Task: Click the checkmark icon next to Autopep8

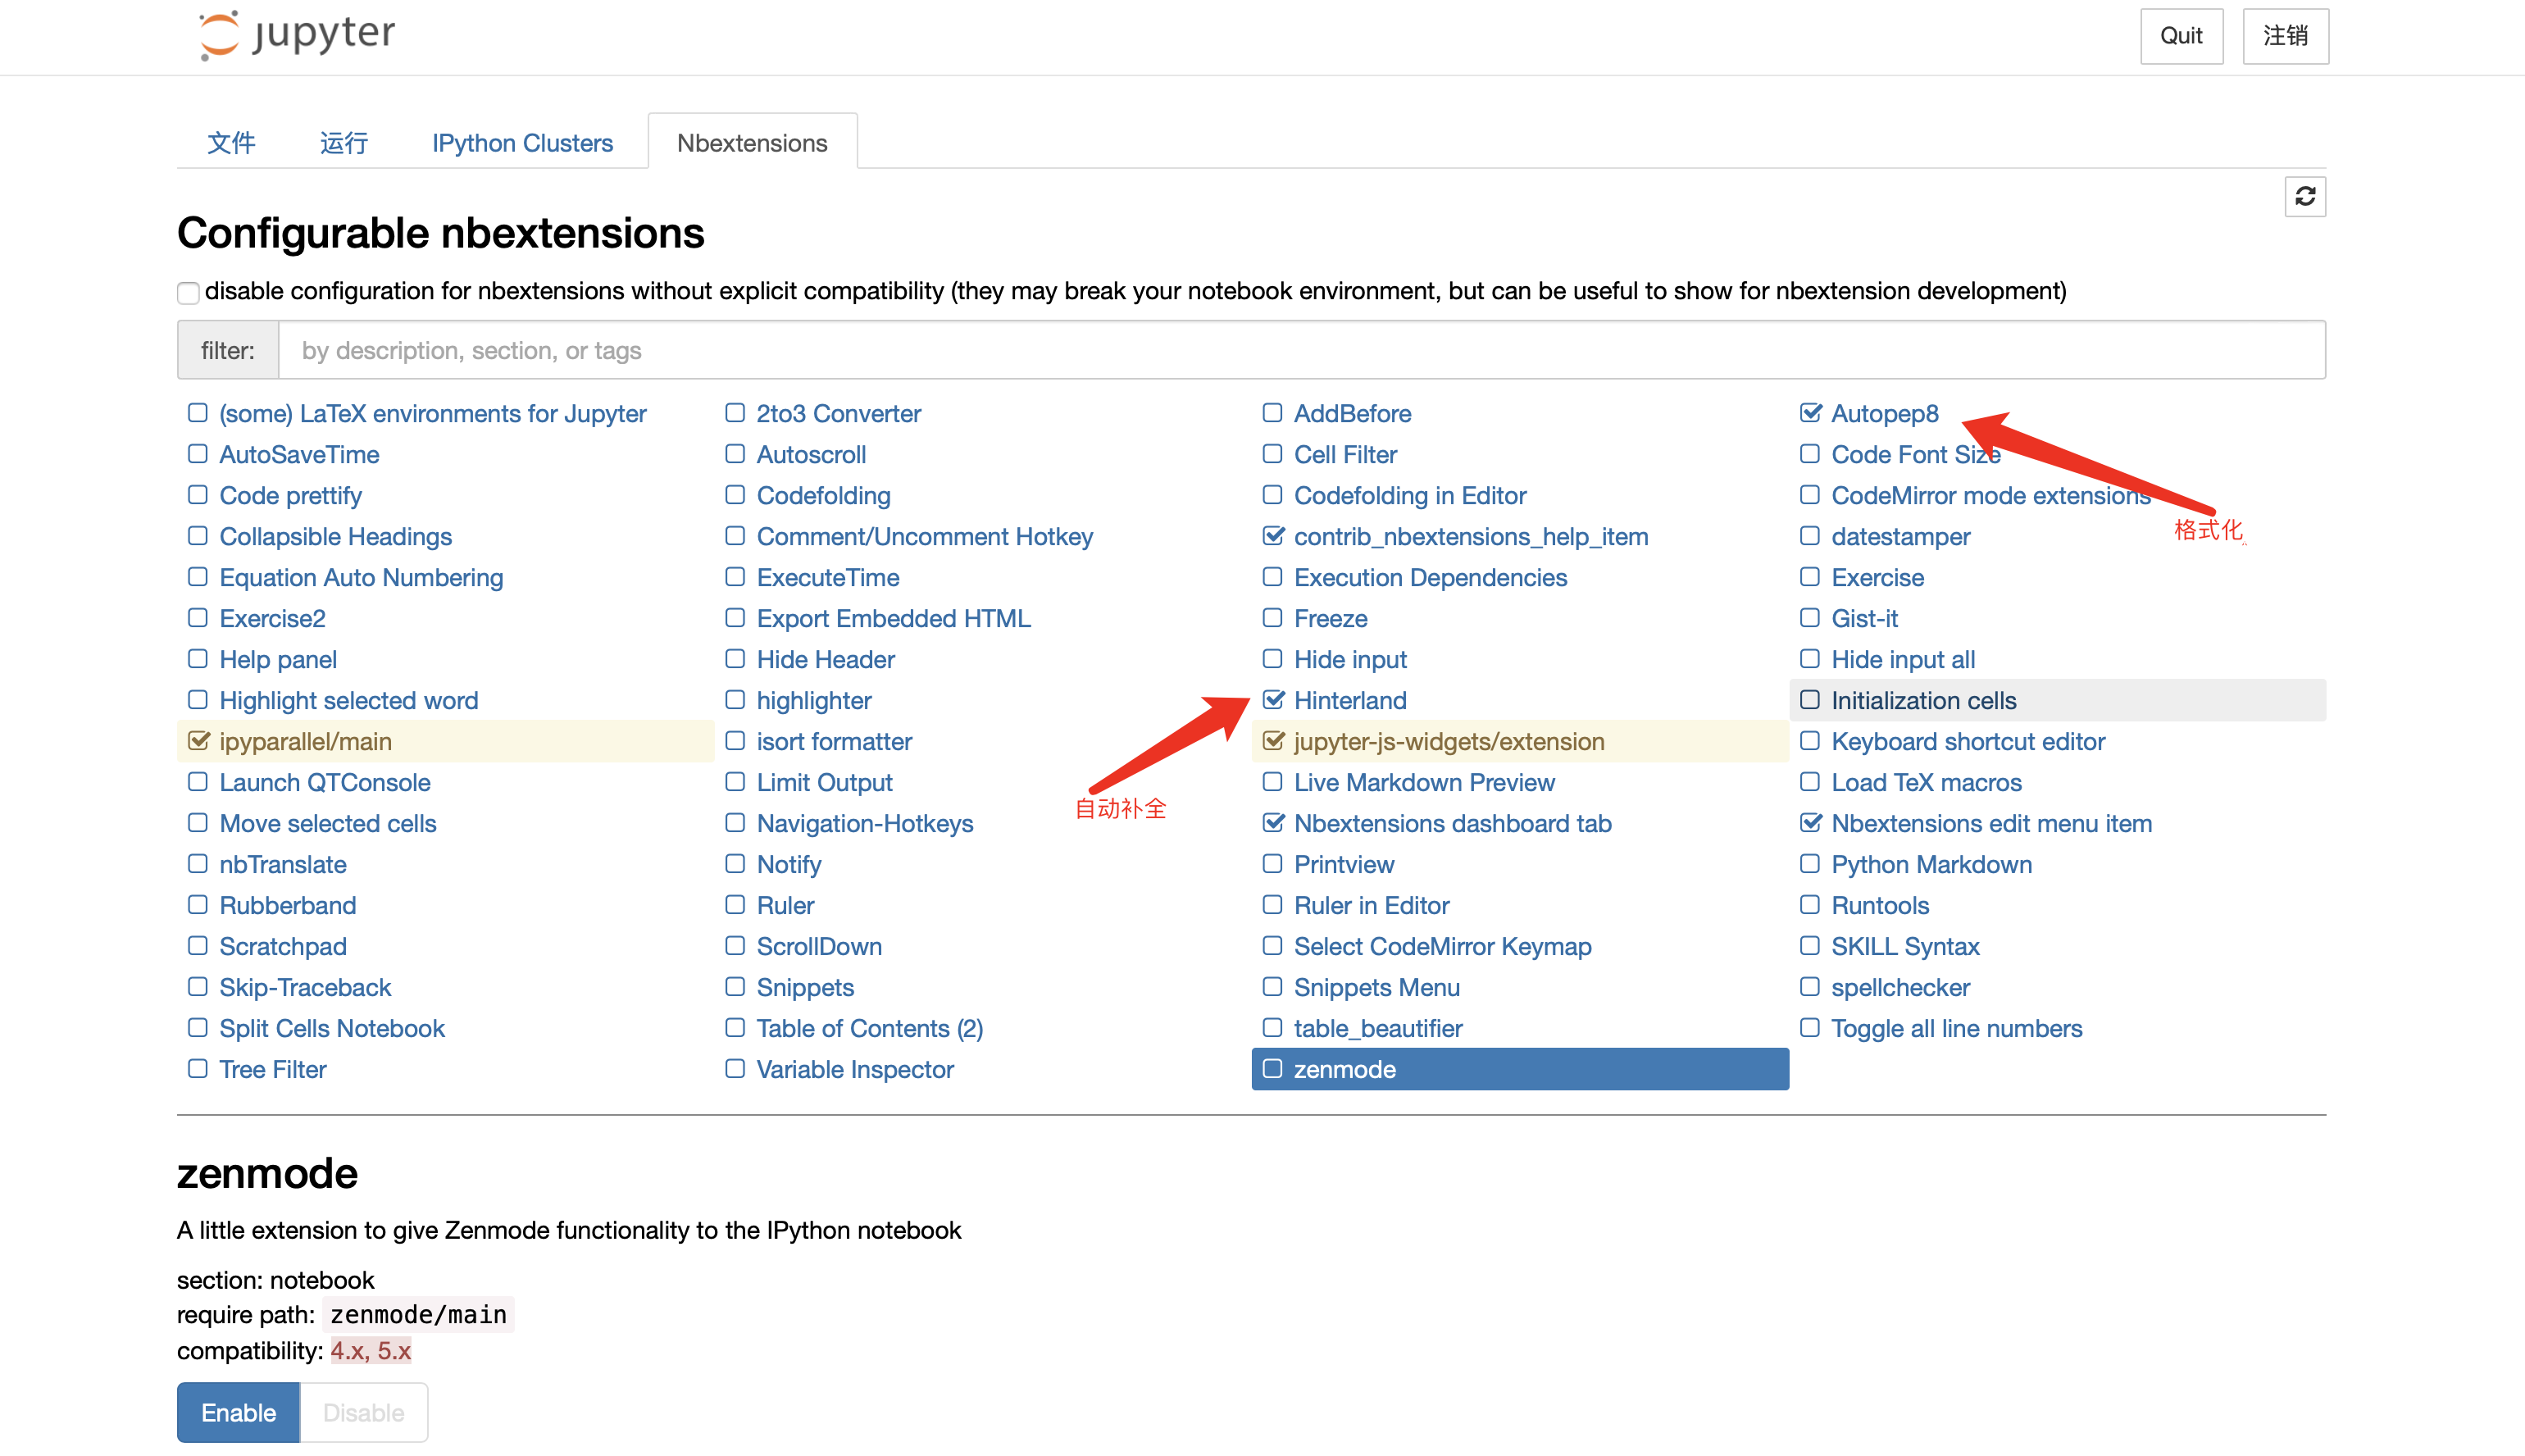Action: [x=1810, y=413]
